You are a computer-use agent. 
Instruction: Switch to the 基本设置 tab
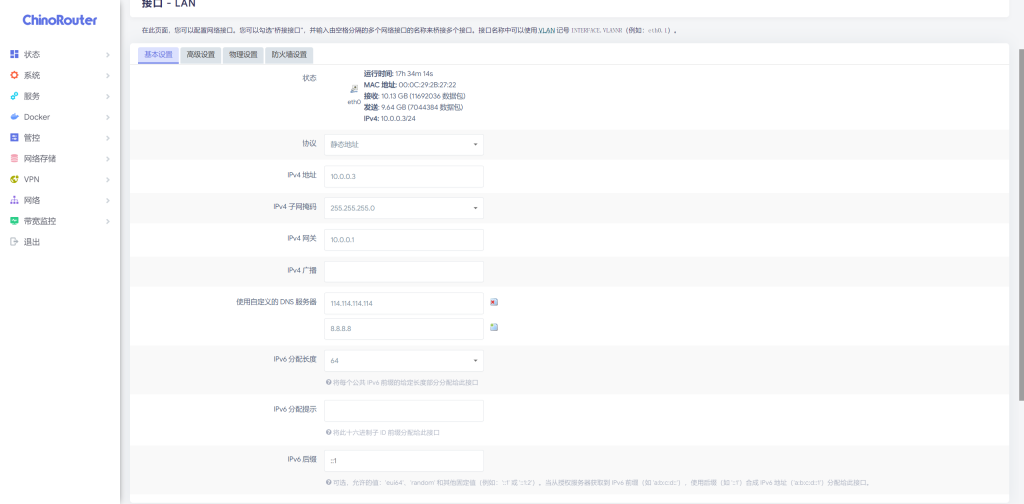(x=158, y=55)
